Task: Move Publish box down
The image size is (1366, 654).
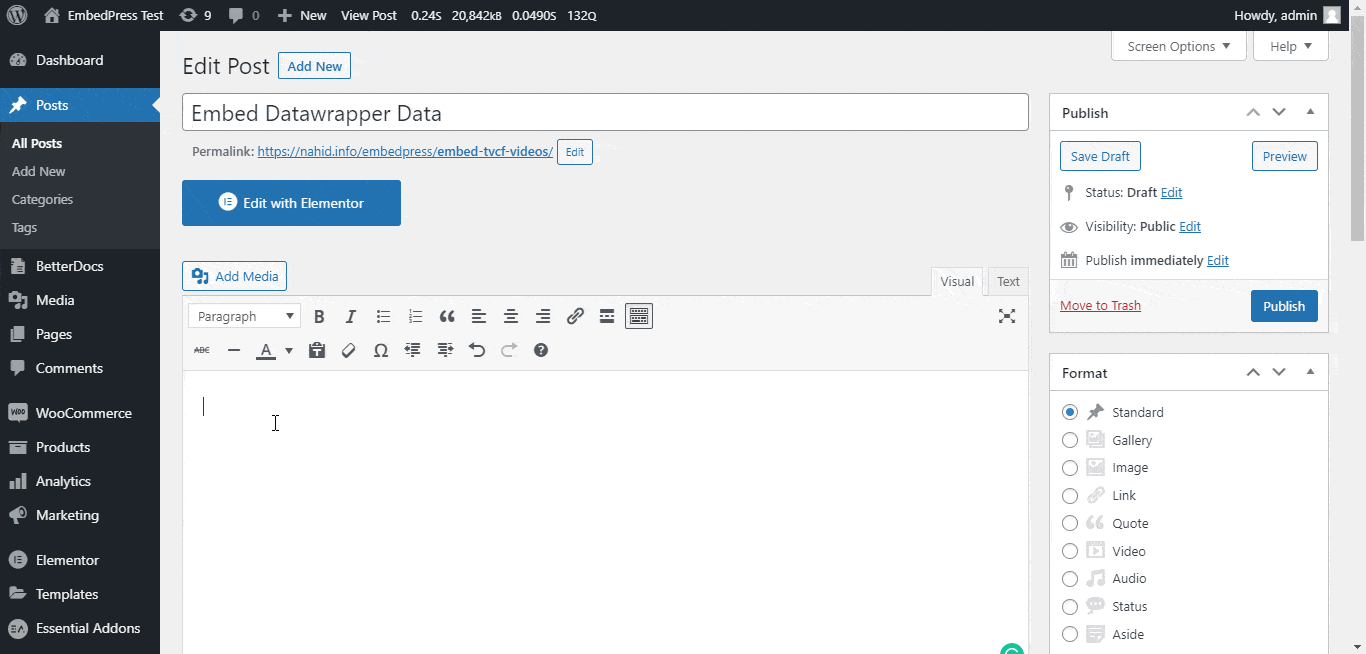Action: 1279,113
